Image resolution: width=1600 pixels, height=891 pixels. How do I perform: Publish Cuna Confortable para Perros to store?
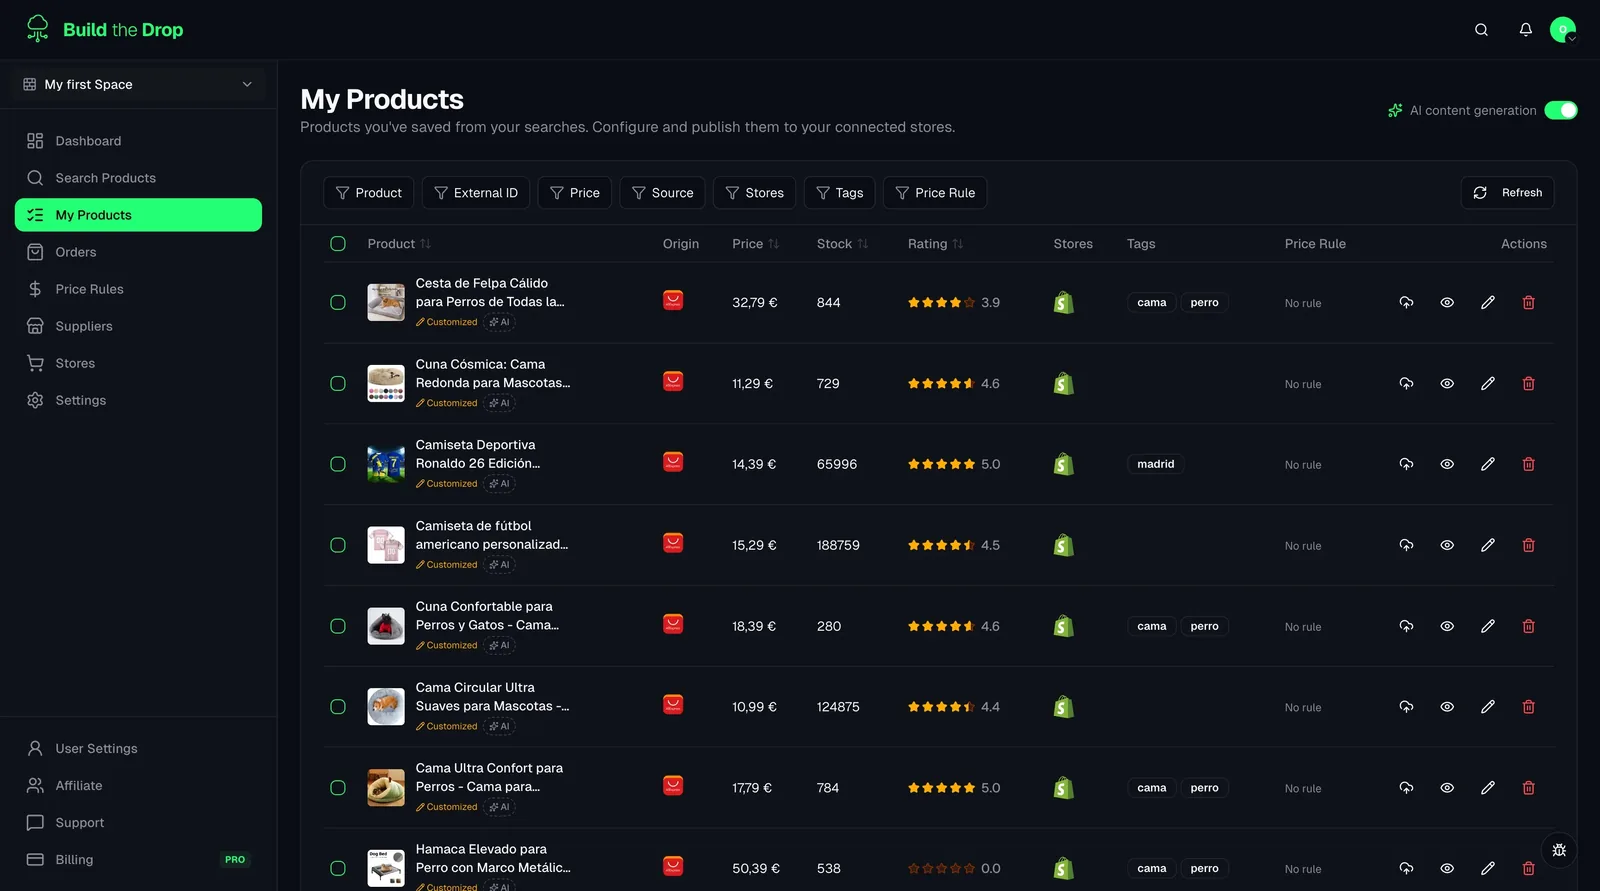click(1406, 626)
